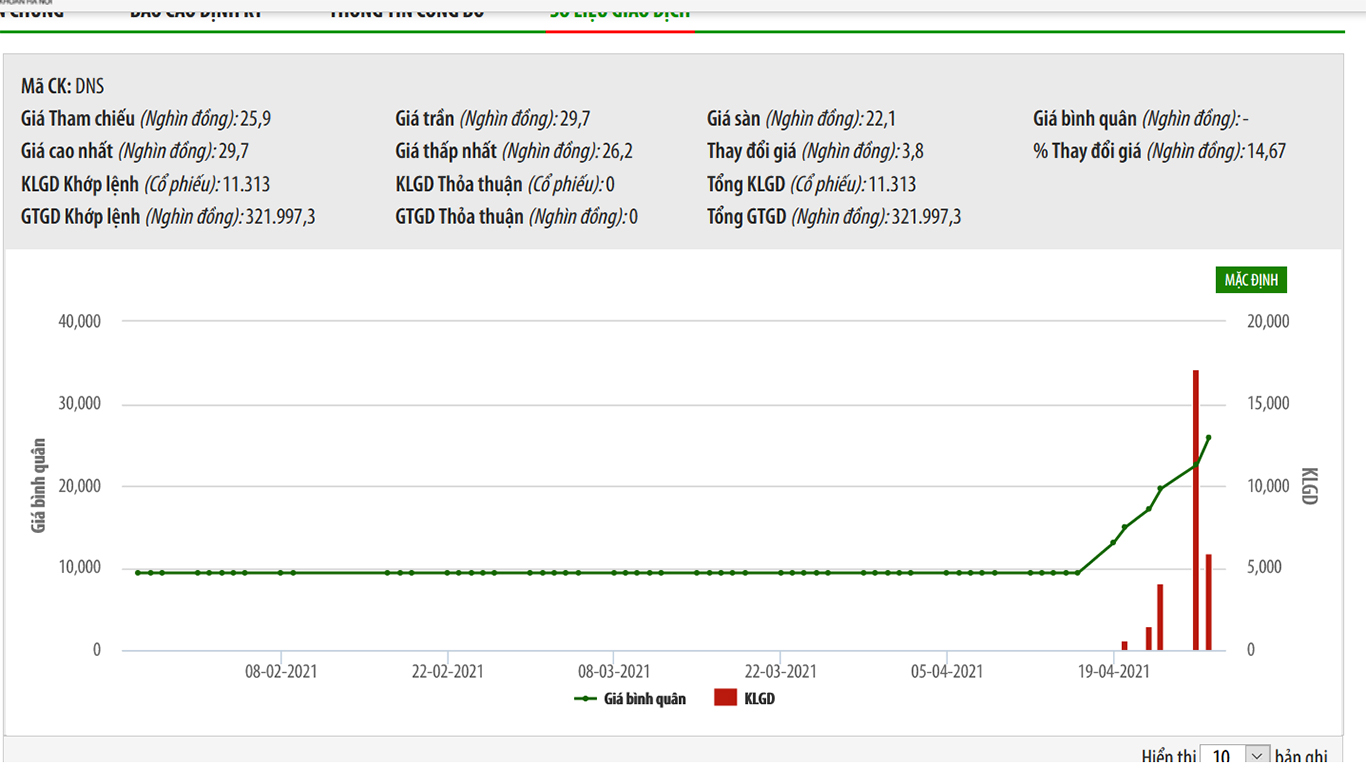Click the Mã CK: DNS stock code text
This screenshot has height=768, width=1366.
[62, 87]
